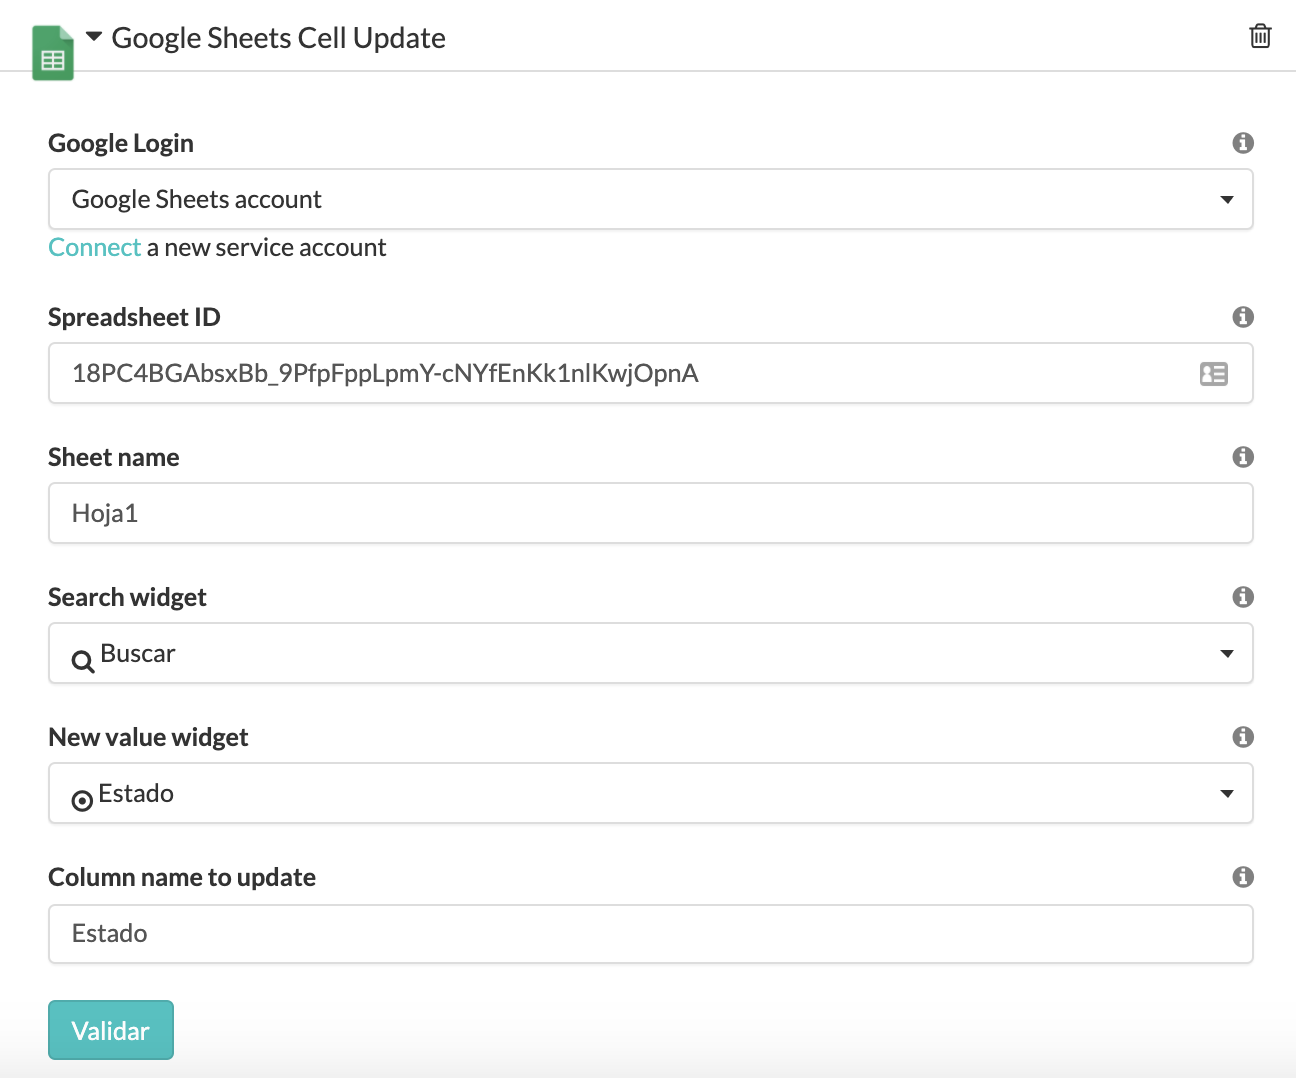Open the Google Sheets account dropdown
This screenshot has width=1296, height=1078.
(651, 199)
